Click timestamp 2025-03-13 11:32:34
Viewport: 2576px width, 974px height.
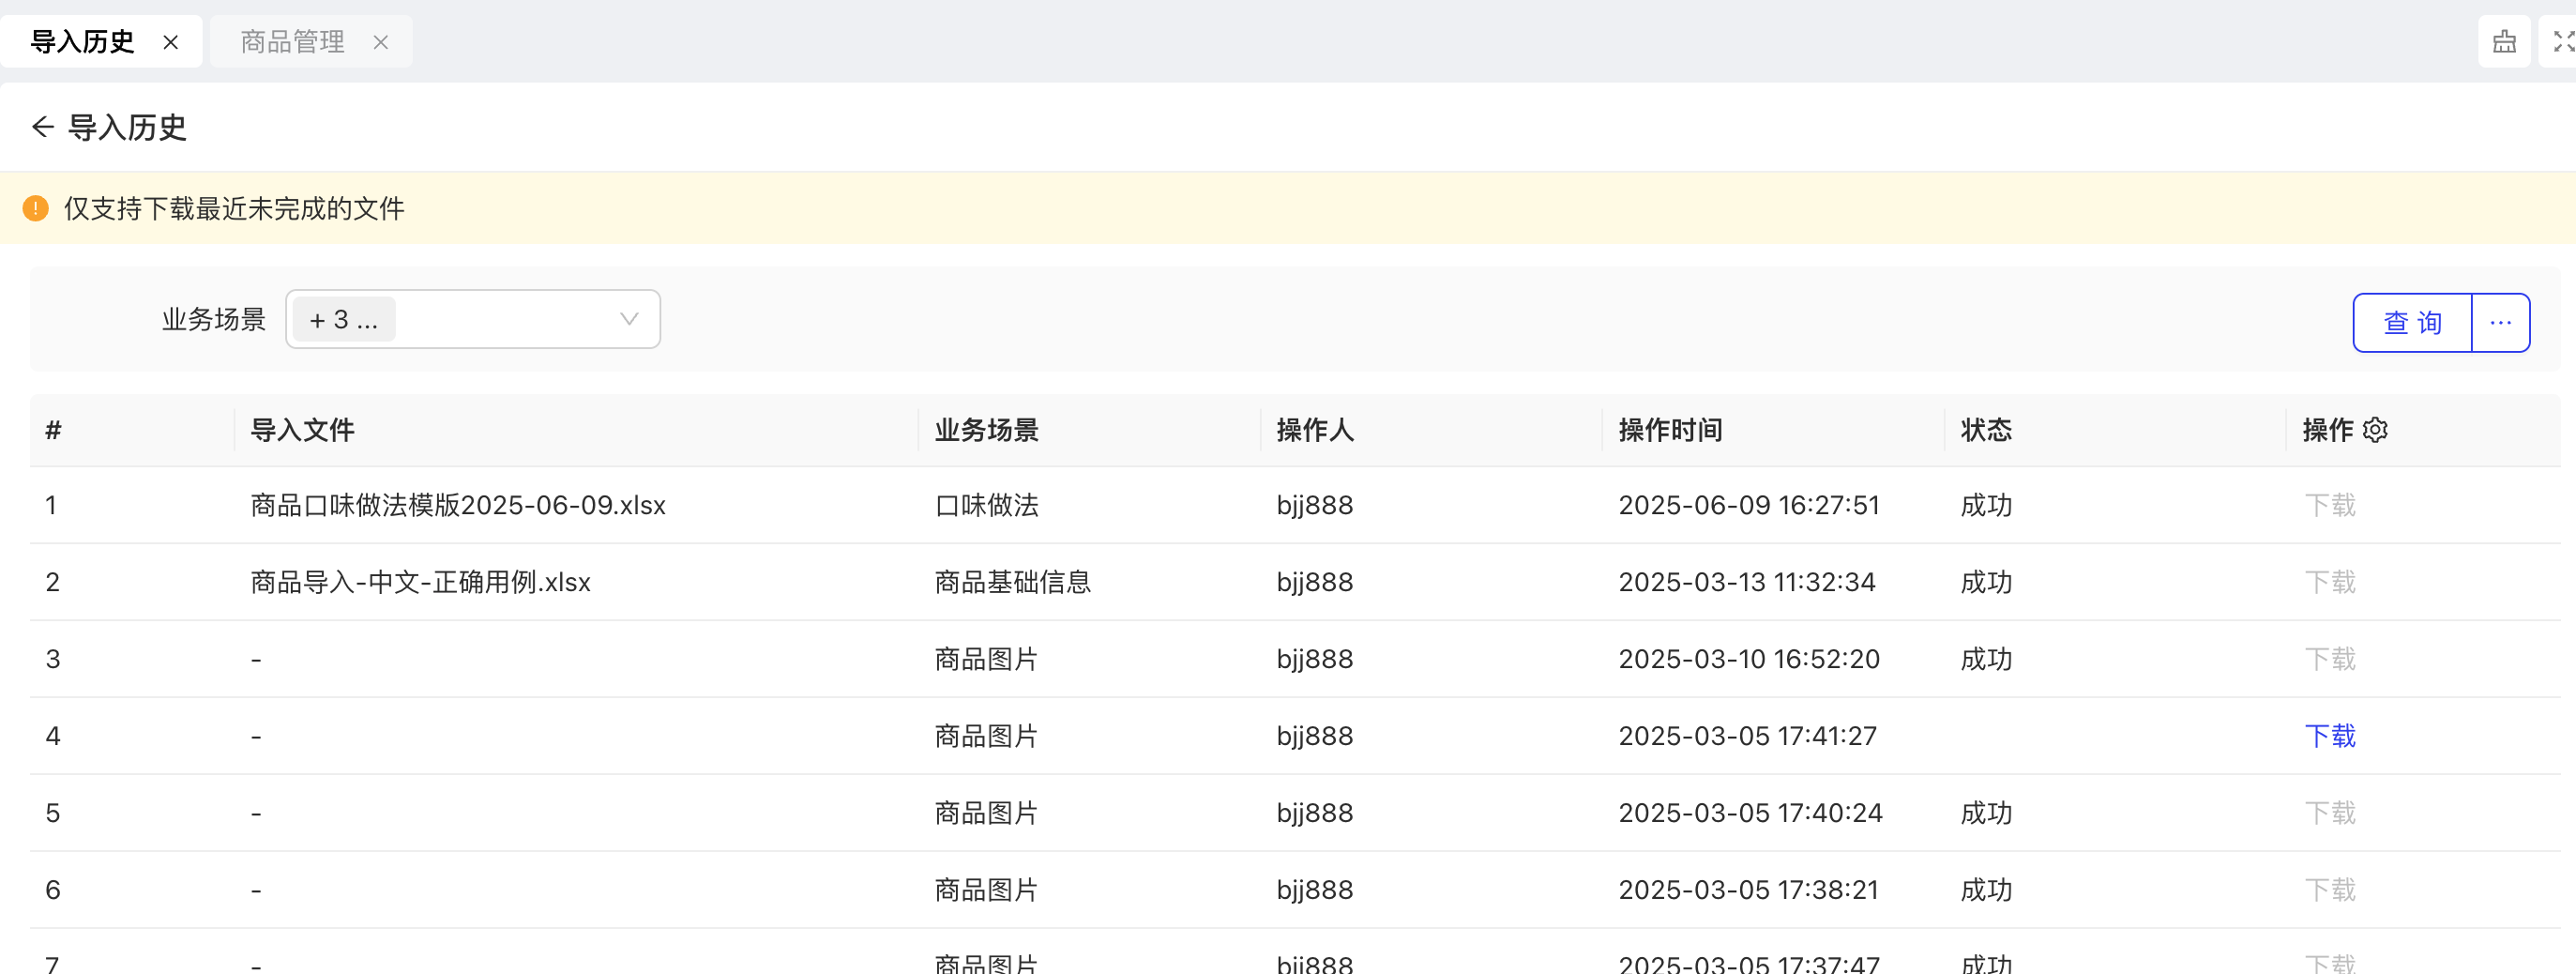tap(1747, 582)
